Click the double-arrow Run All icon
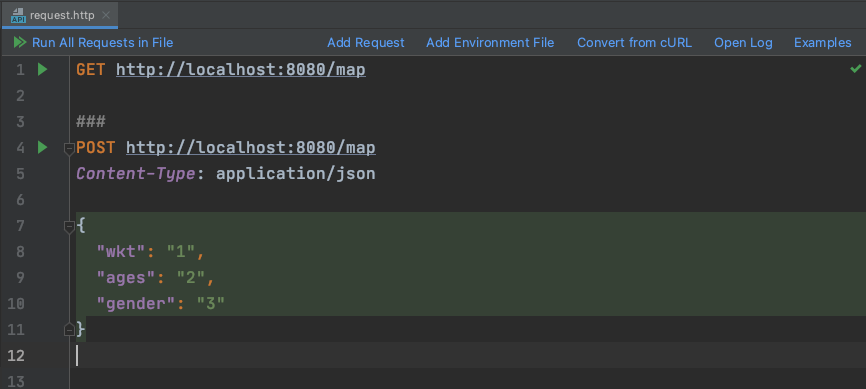 pos(20,43)
